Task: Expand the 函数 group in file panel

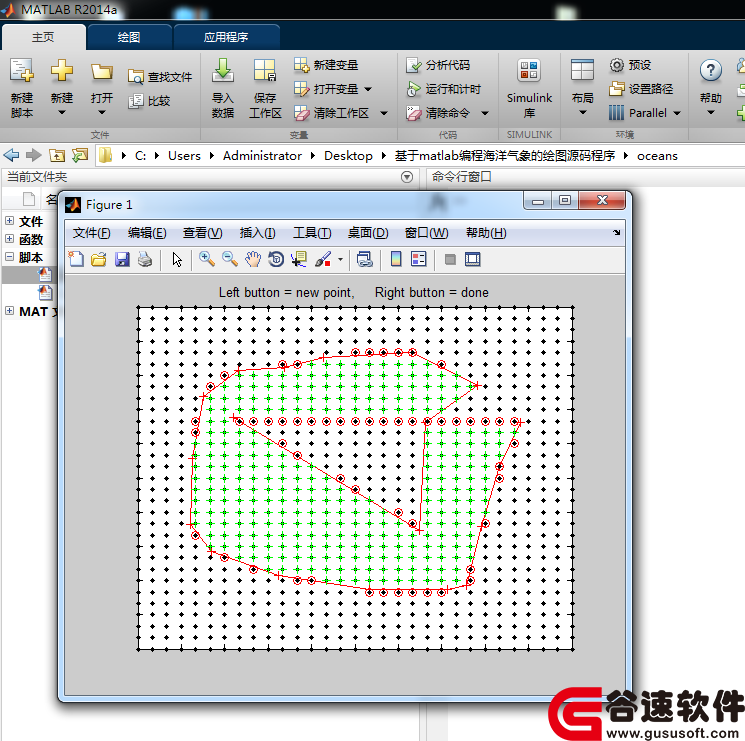Action: 10,238
